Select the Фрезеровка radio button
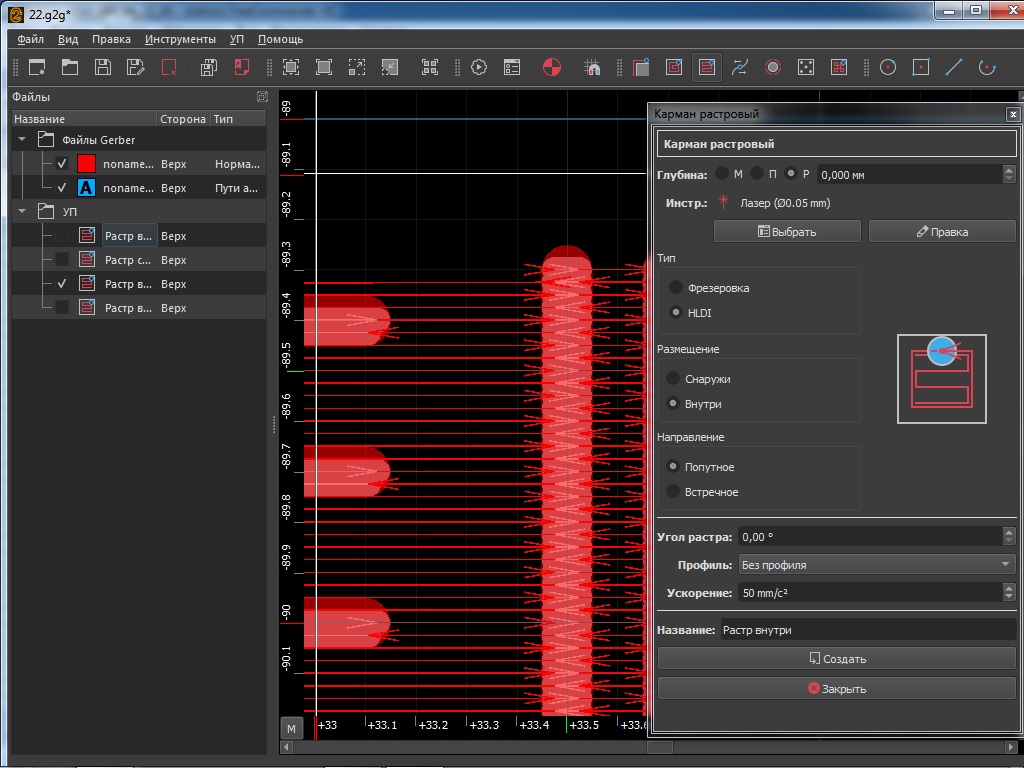Image resolution: width=1024 pixels, height=768 pixels. (x=677, y=288)
